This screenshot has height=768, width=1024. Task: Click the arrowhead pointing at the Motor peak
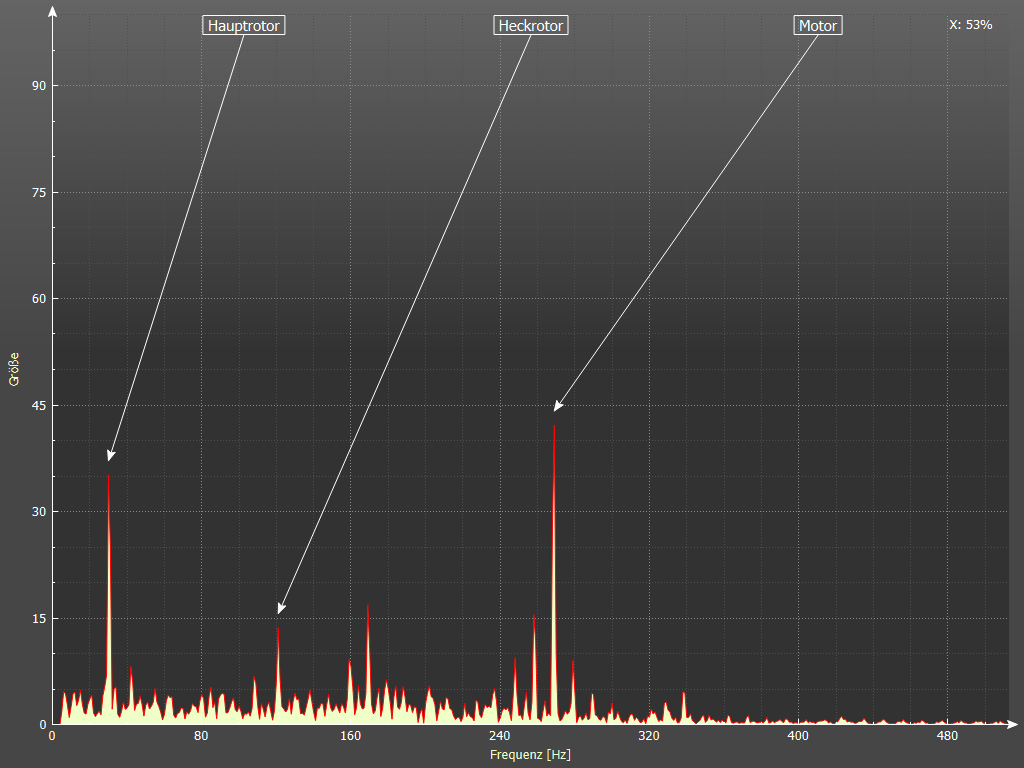tap(557, 407)
